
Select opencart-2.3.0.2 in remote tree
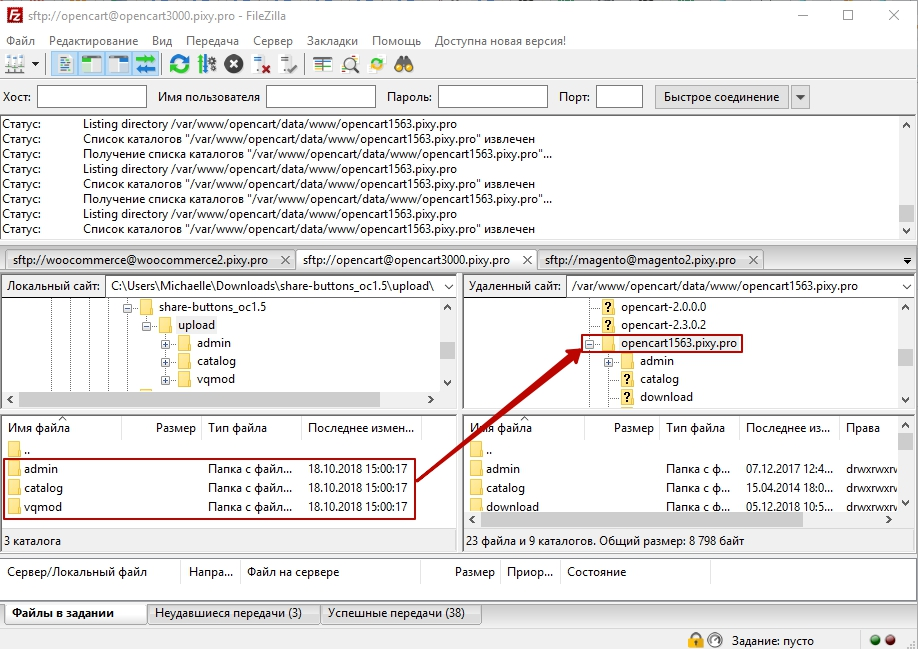pos(663,325)
